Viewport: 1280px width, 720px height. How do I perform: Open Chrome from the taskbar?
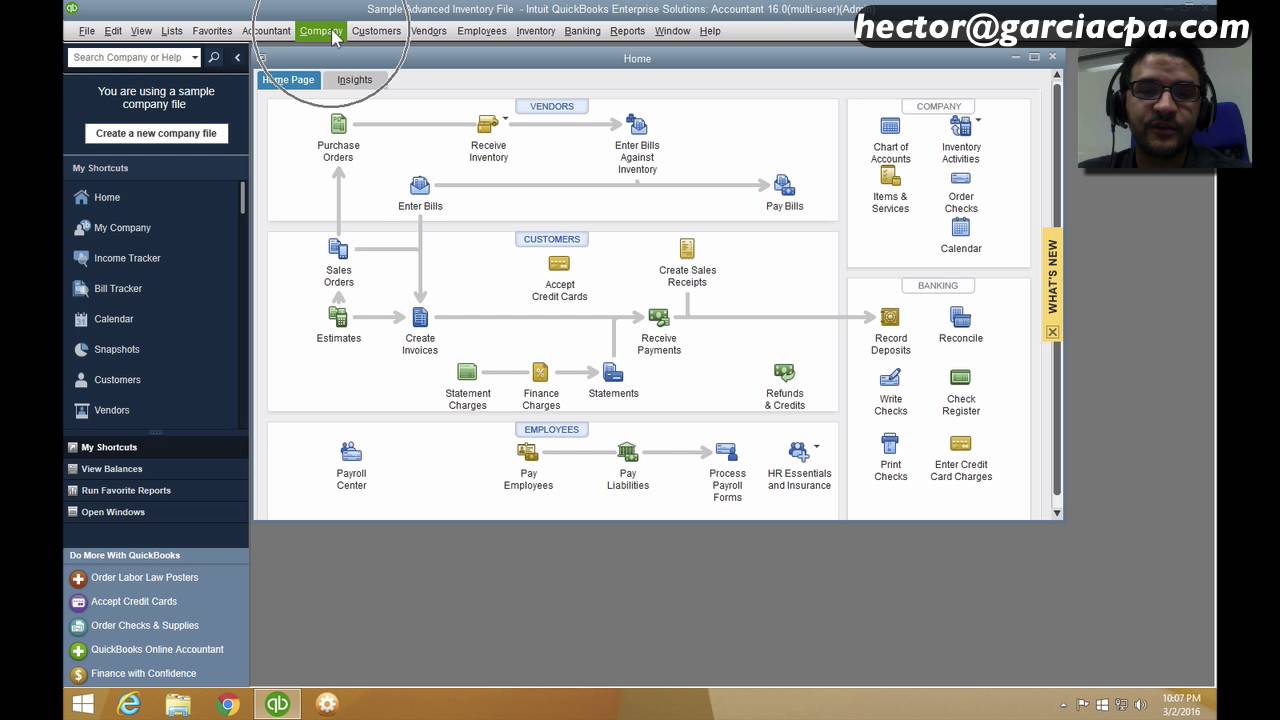[228, 704]
